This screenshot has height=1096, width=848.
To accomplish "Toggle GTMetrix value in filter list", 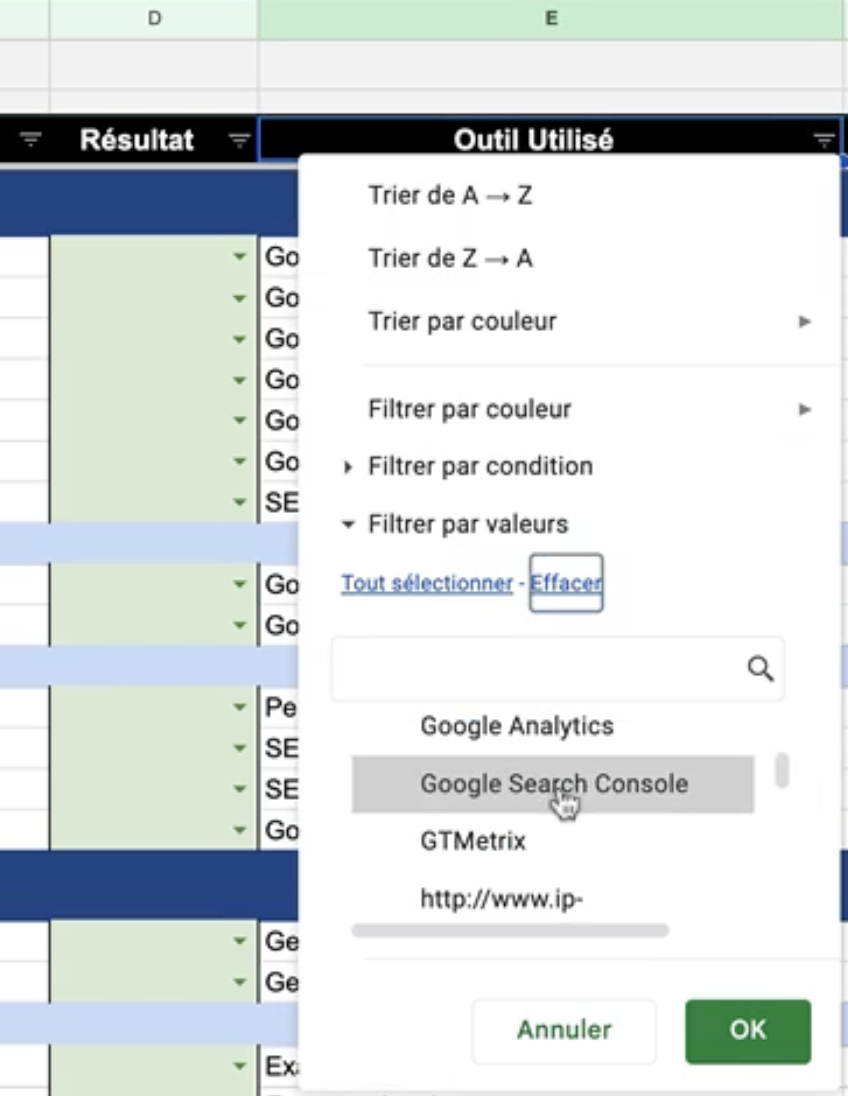I will 473,841.
